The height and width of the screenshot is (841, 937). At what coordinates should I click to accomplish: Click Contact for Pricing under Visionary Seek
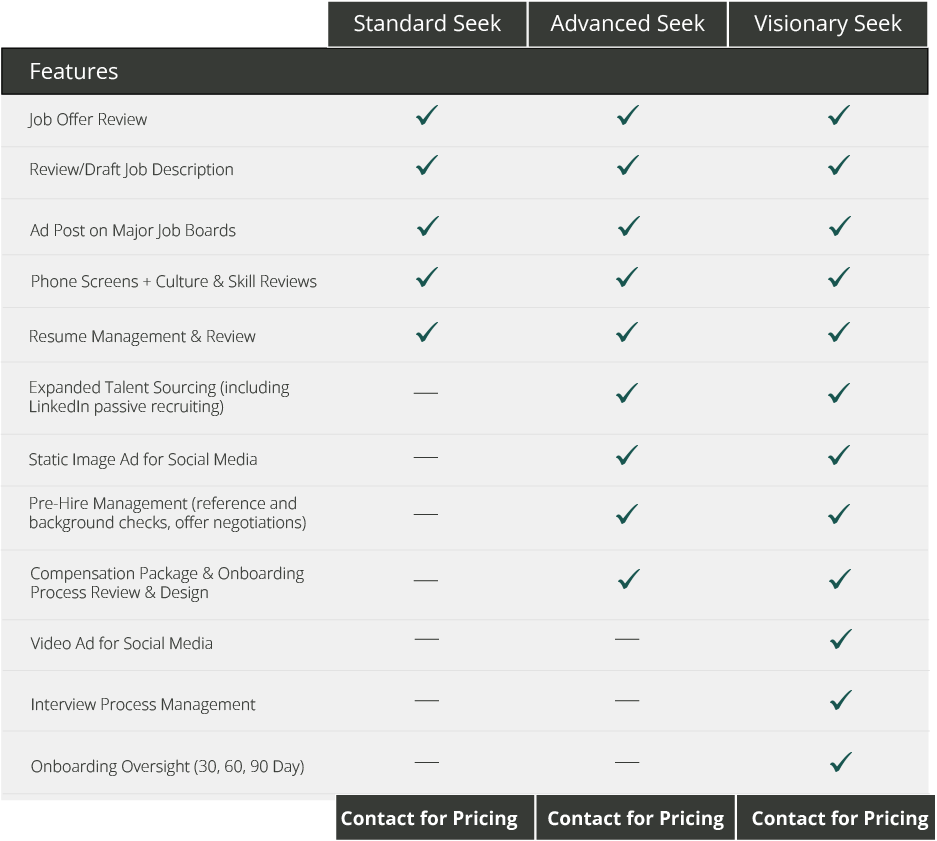click(x=836, y=818)
